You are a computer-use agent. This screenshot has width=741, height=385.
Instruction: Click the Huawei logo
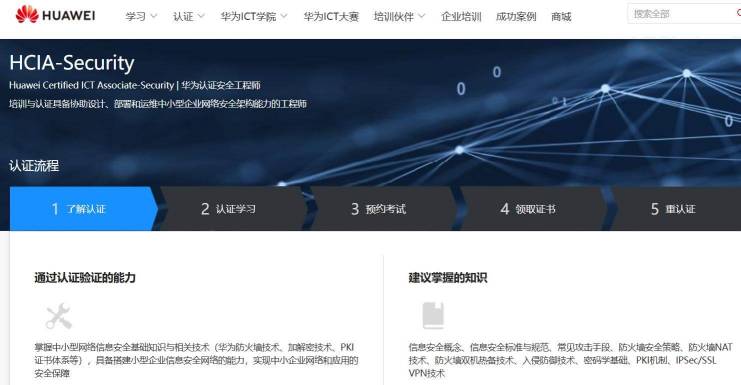(55, 15)
